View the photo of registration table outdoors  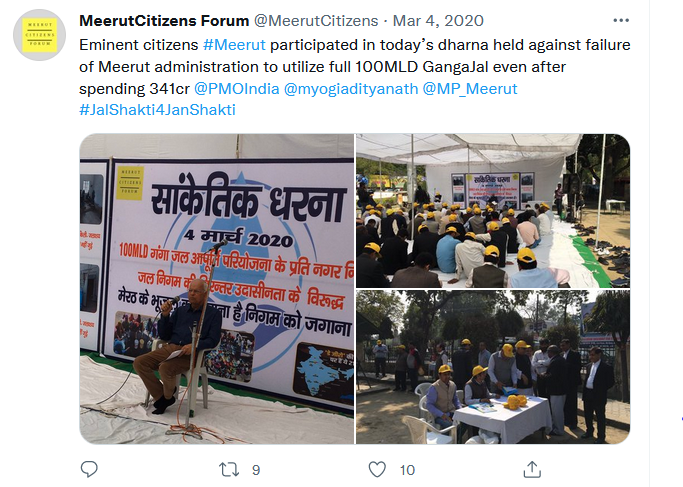[x=493, y=367]
